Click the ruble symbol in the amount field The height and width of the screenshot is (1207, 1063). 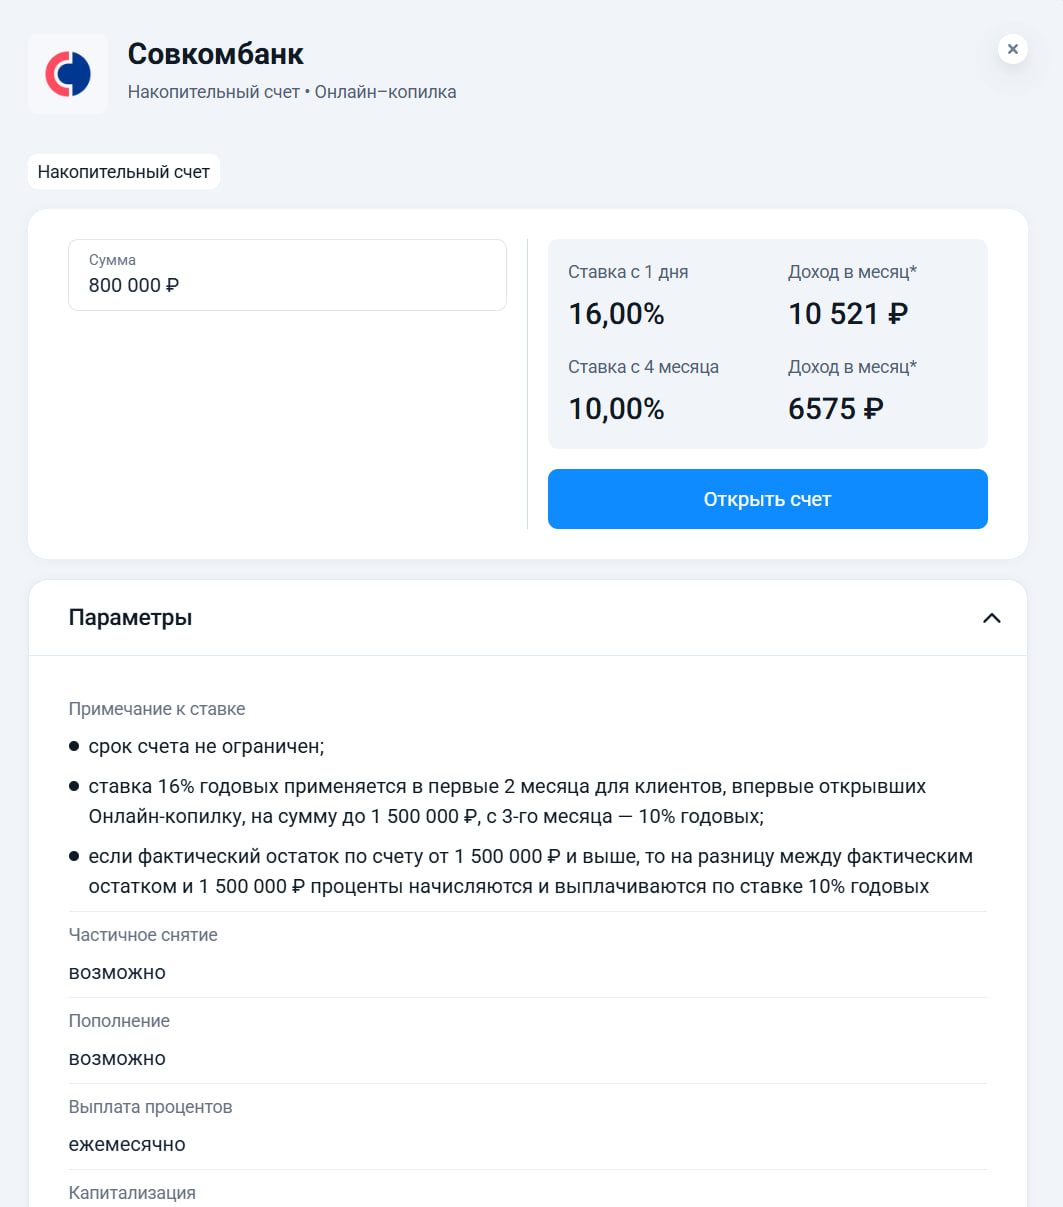(171, 287)
